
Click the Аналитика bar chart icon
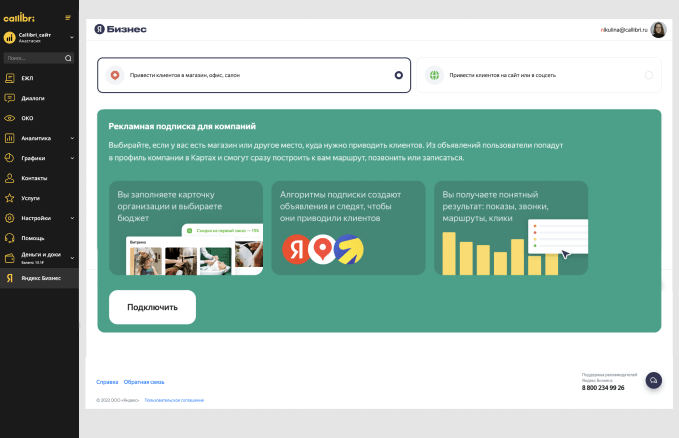coord(10,138)
